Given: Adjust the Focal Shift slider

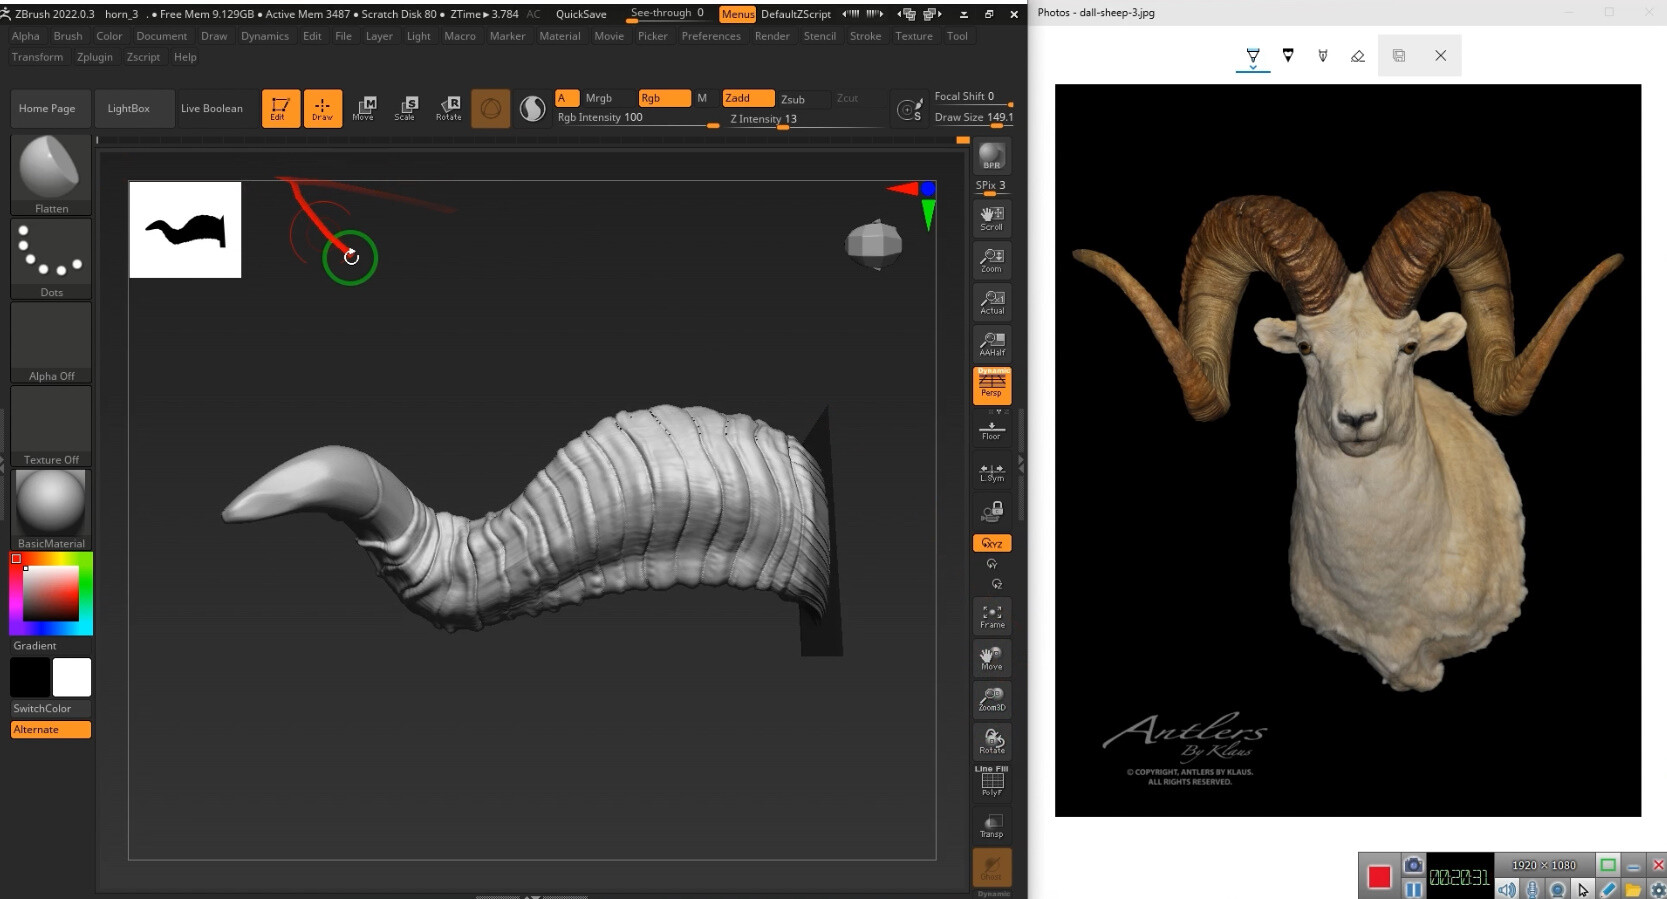Looking at the screenshot, I should [x=973, y=97].
